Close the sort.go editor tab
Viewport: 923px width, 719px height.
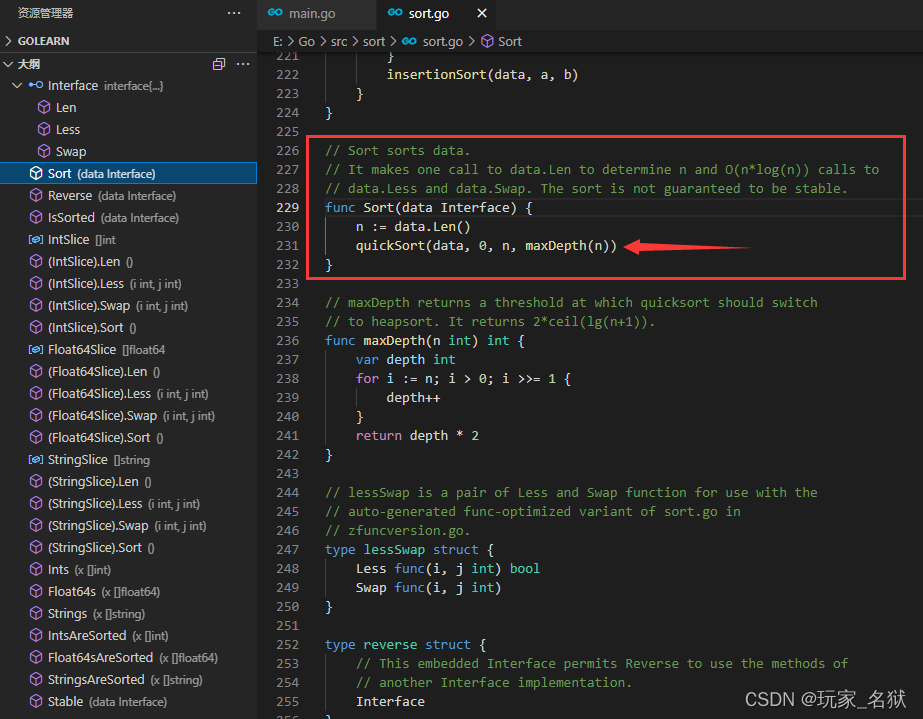coord(482,13)
